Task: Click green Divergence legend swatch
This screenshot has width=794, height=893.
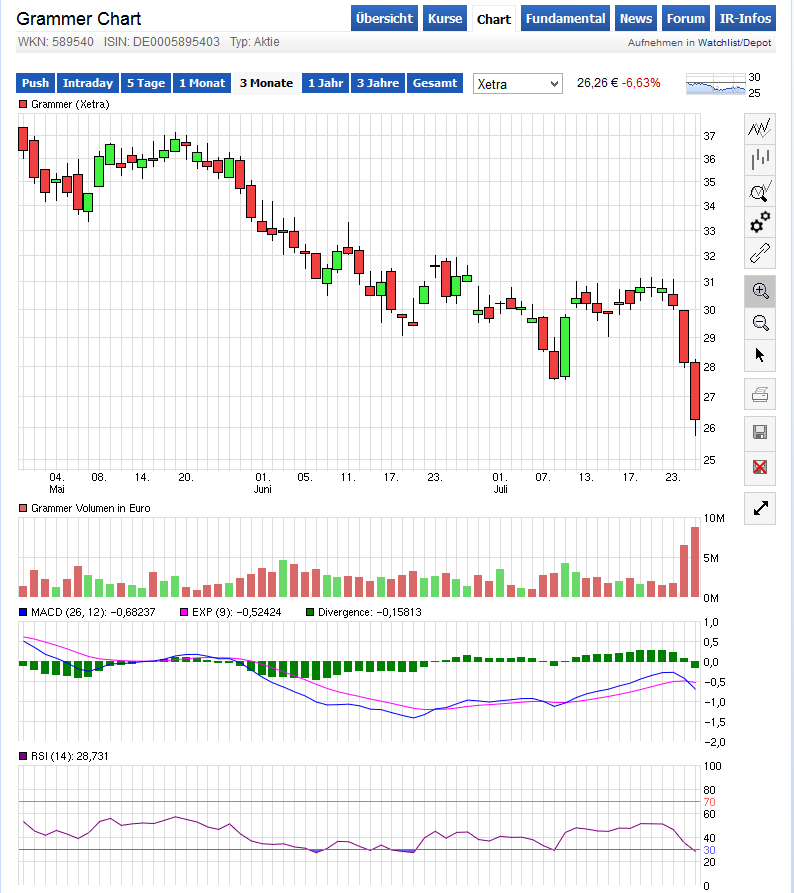Action: (x=310, y=612)
